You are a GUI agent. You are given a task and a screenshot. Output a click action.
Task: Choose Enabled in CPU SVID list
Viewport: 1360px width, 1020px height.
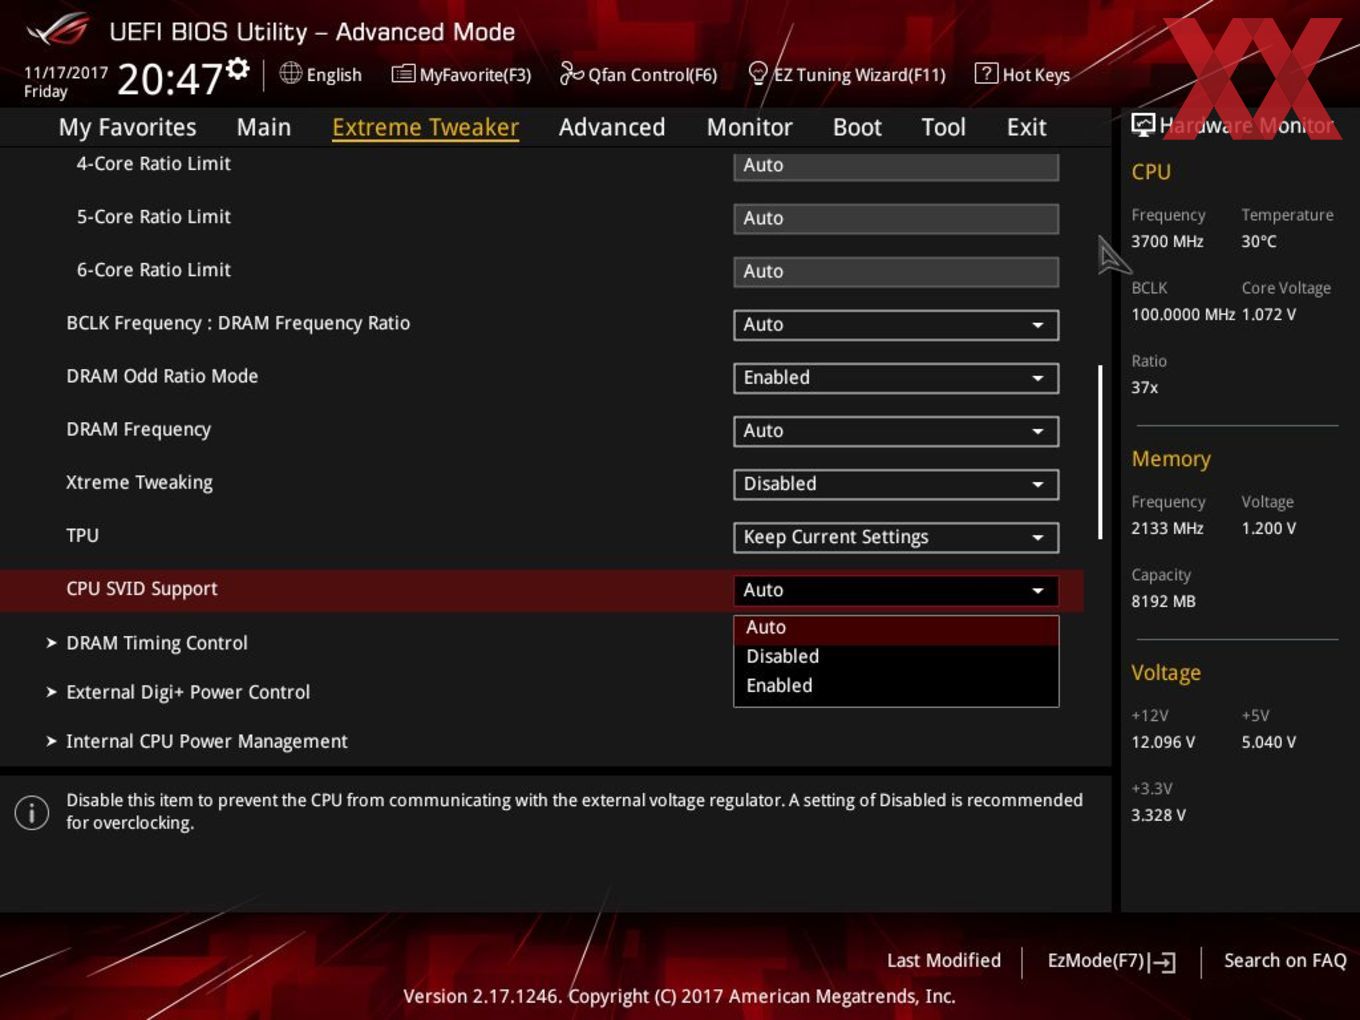[896, 686]
